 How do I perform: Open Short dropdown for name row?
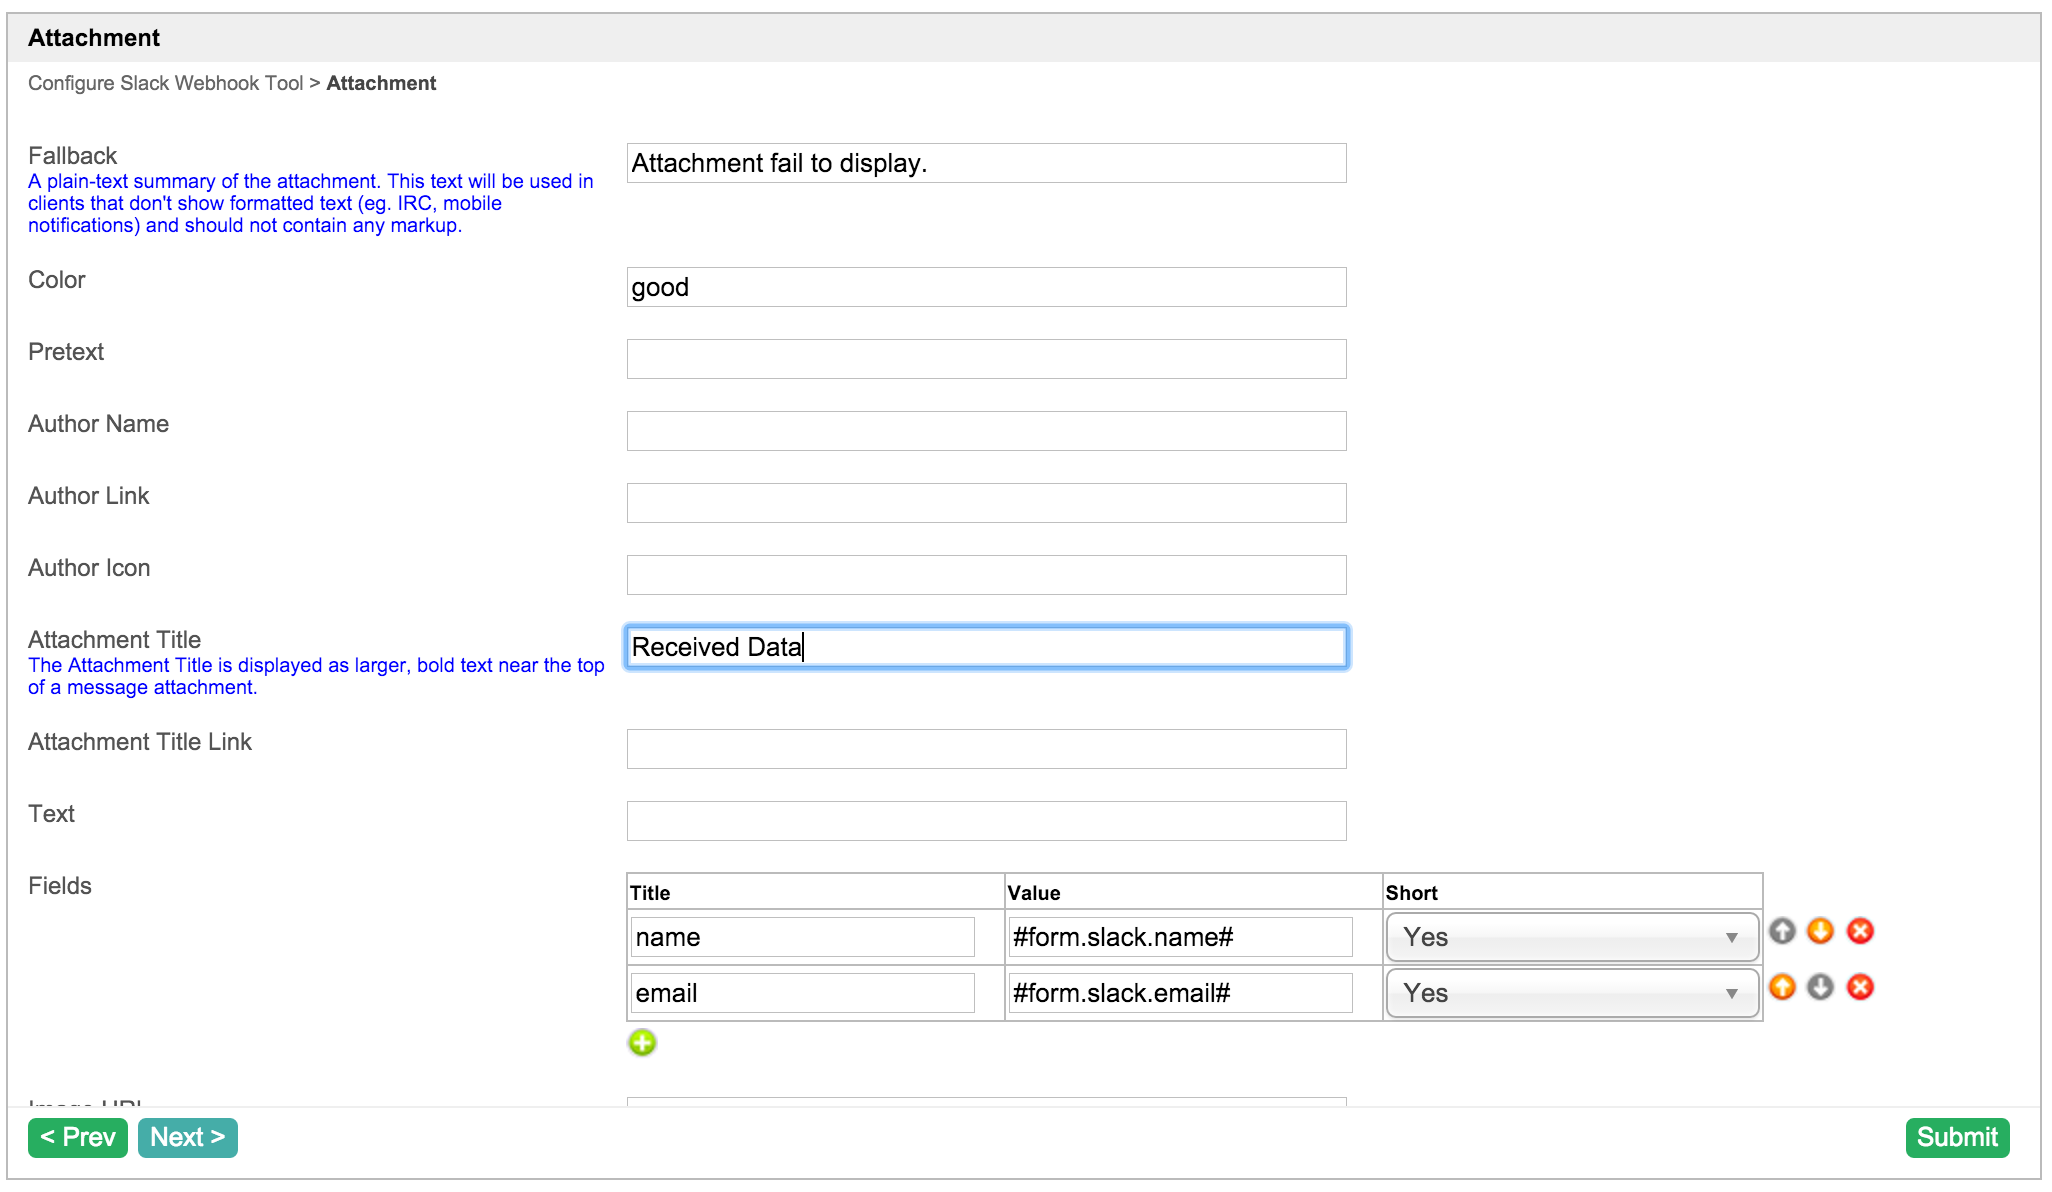(x=1571, y=937)
